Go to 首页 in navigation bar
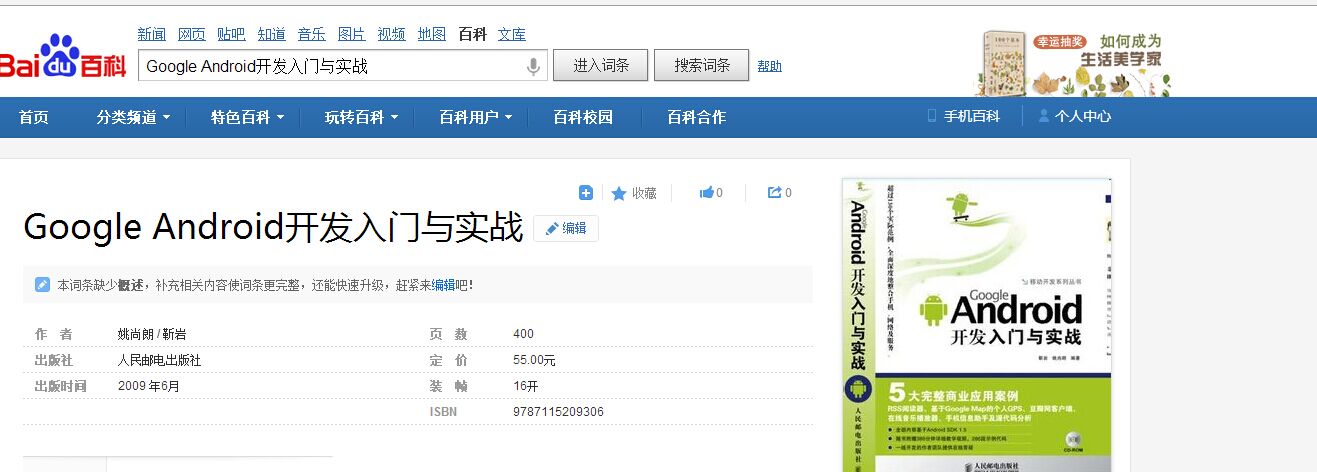The height and width of the screenshot is (472, 1317). click(34, 117)
